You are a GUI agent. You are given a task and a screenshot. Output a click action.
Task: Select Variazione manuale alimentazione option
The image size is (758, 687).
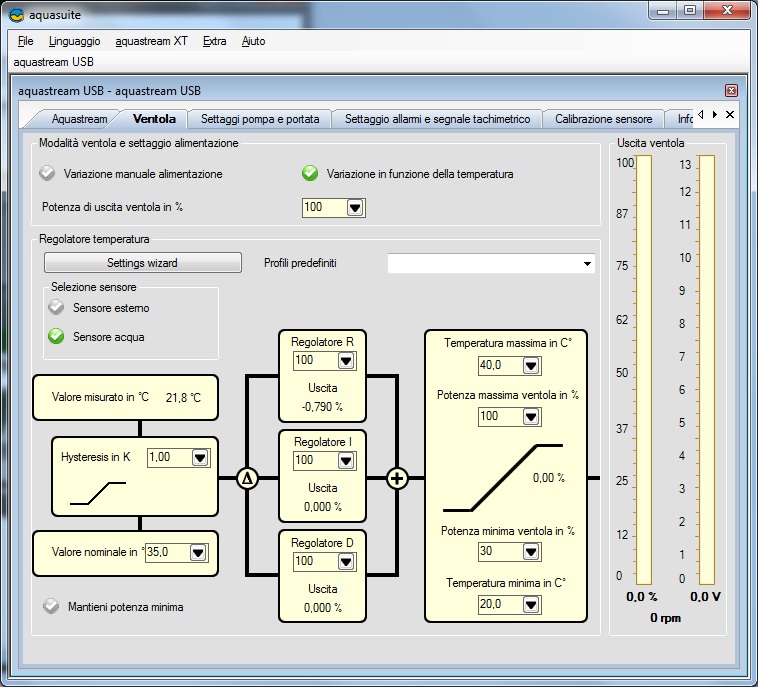[47, 174]
